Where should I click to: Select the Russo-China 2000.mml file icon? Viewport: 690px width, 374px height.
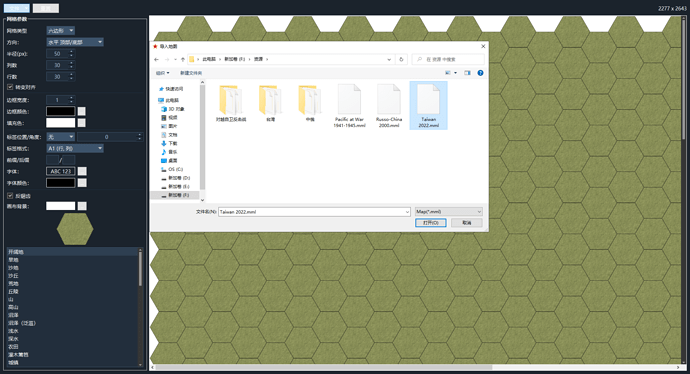pos(389,100)
